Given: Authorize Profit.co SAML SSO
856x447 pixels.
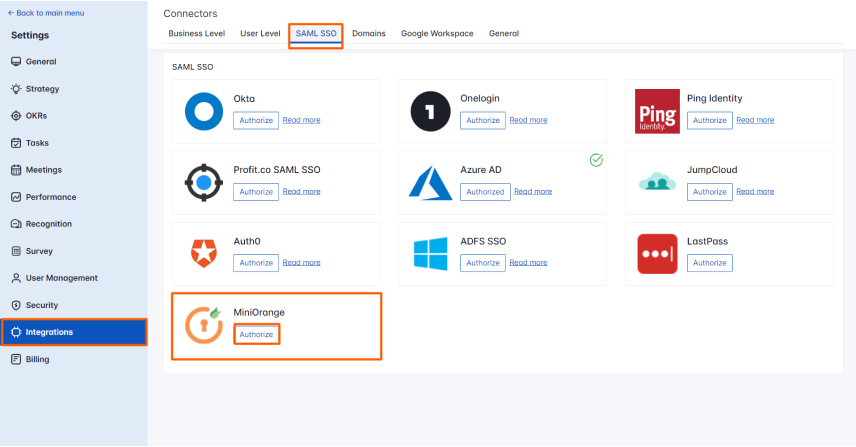Looking at the screenshot, I should (256, 192).
